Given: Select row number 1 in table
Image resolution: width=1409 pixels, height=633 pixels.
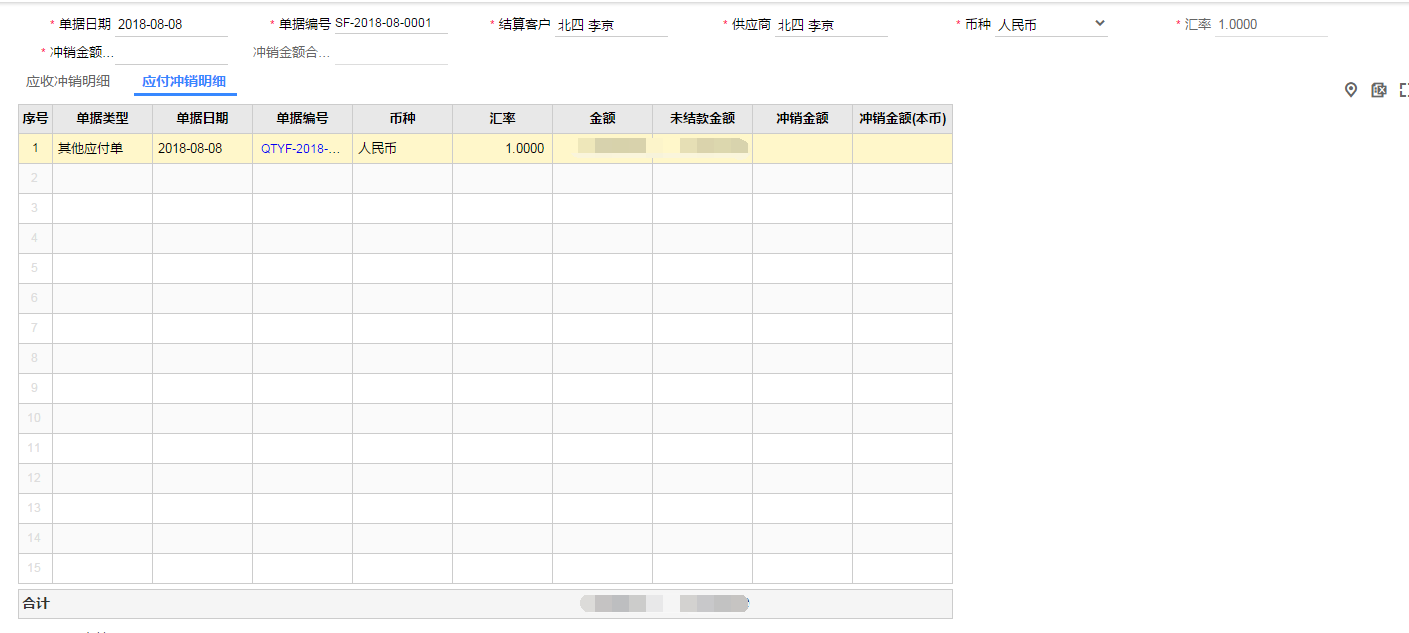Looking at the screenshot, I should pyautogui.click(x=35, y=148).
